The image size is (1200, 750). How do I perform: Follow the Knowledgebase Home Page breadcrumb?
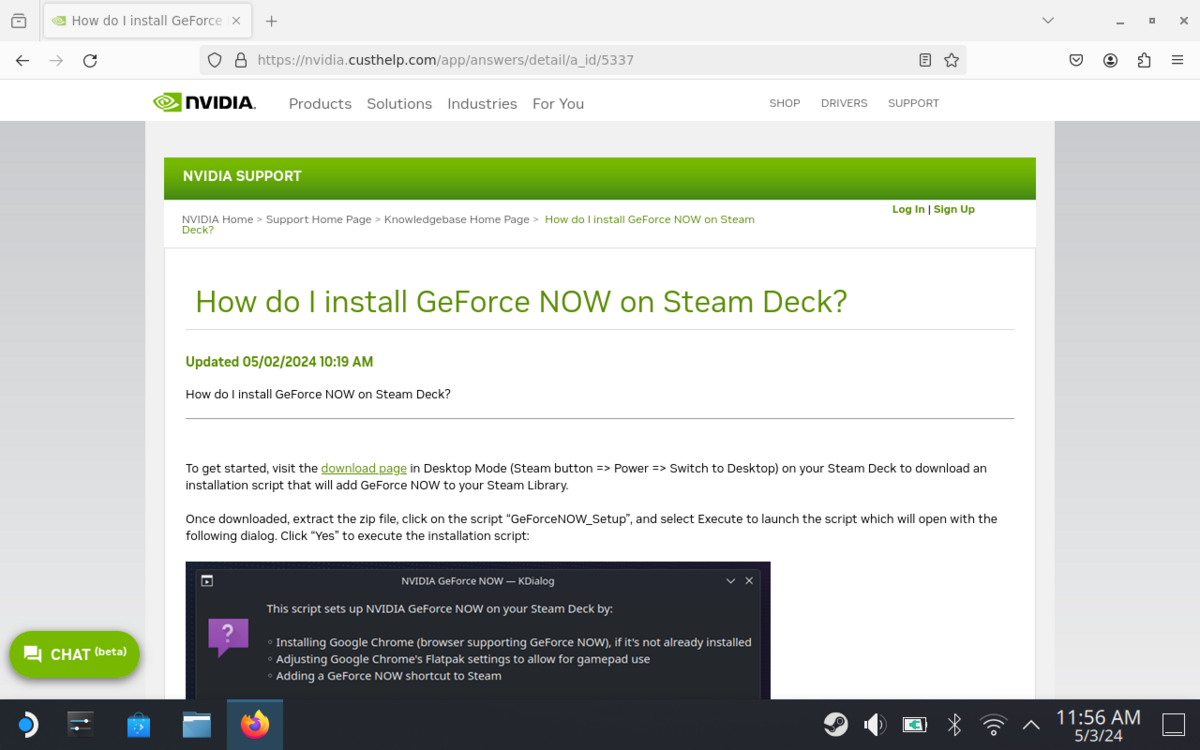pyautogui.click(x=457, y=219)
